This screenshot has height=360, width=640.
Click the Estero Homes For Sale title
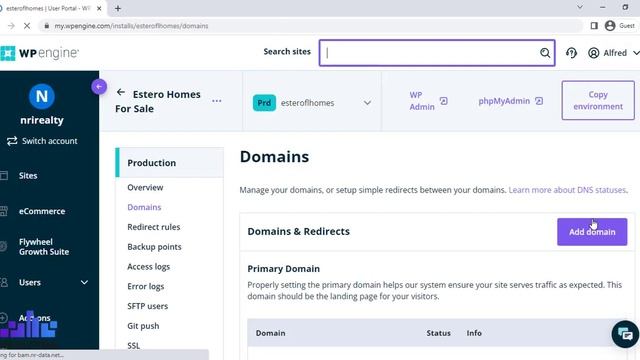[x=158, y=101]
